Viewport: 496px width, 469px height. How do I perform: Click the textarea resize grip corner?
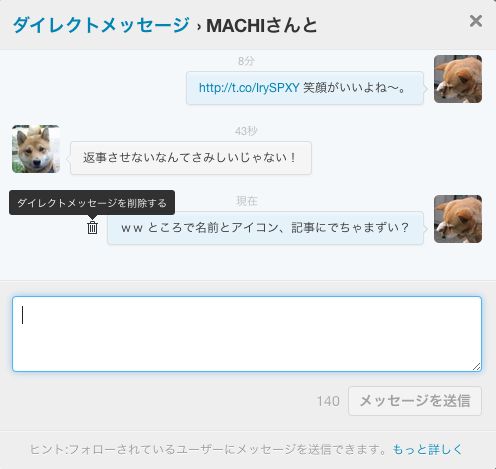(x=477, y=367)
